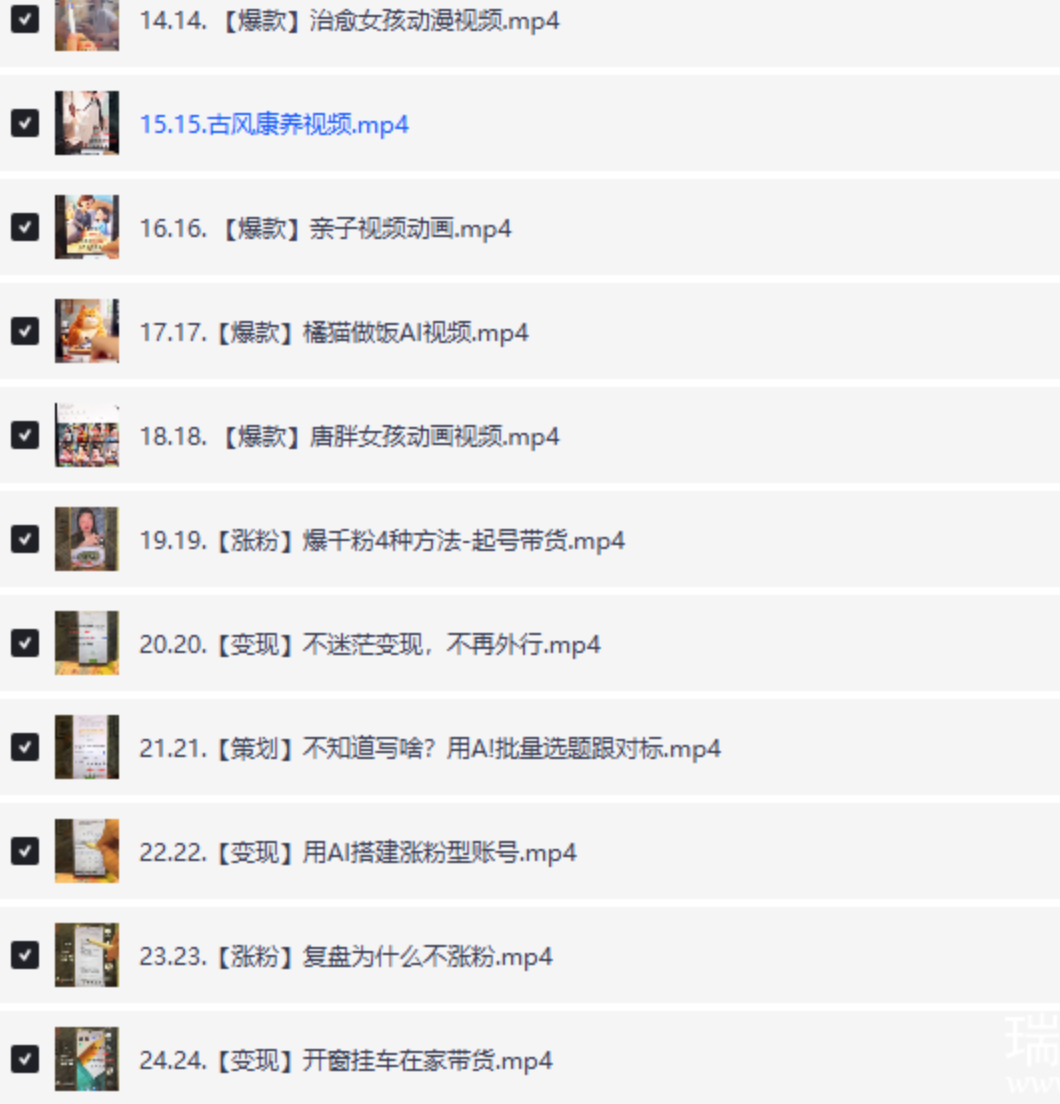This screenshot has height=1104, width=1060.
Task: Toggle checkbox next to 15.15.古风康养视频.mp4
Action: [x=25, y=123]
